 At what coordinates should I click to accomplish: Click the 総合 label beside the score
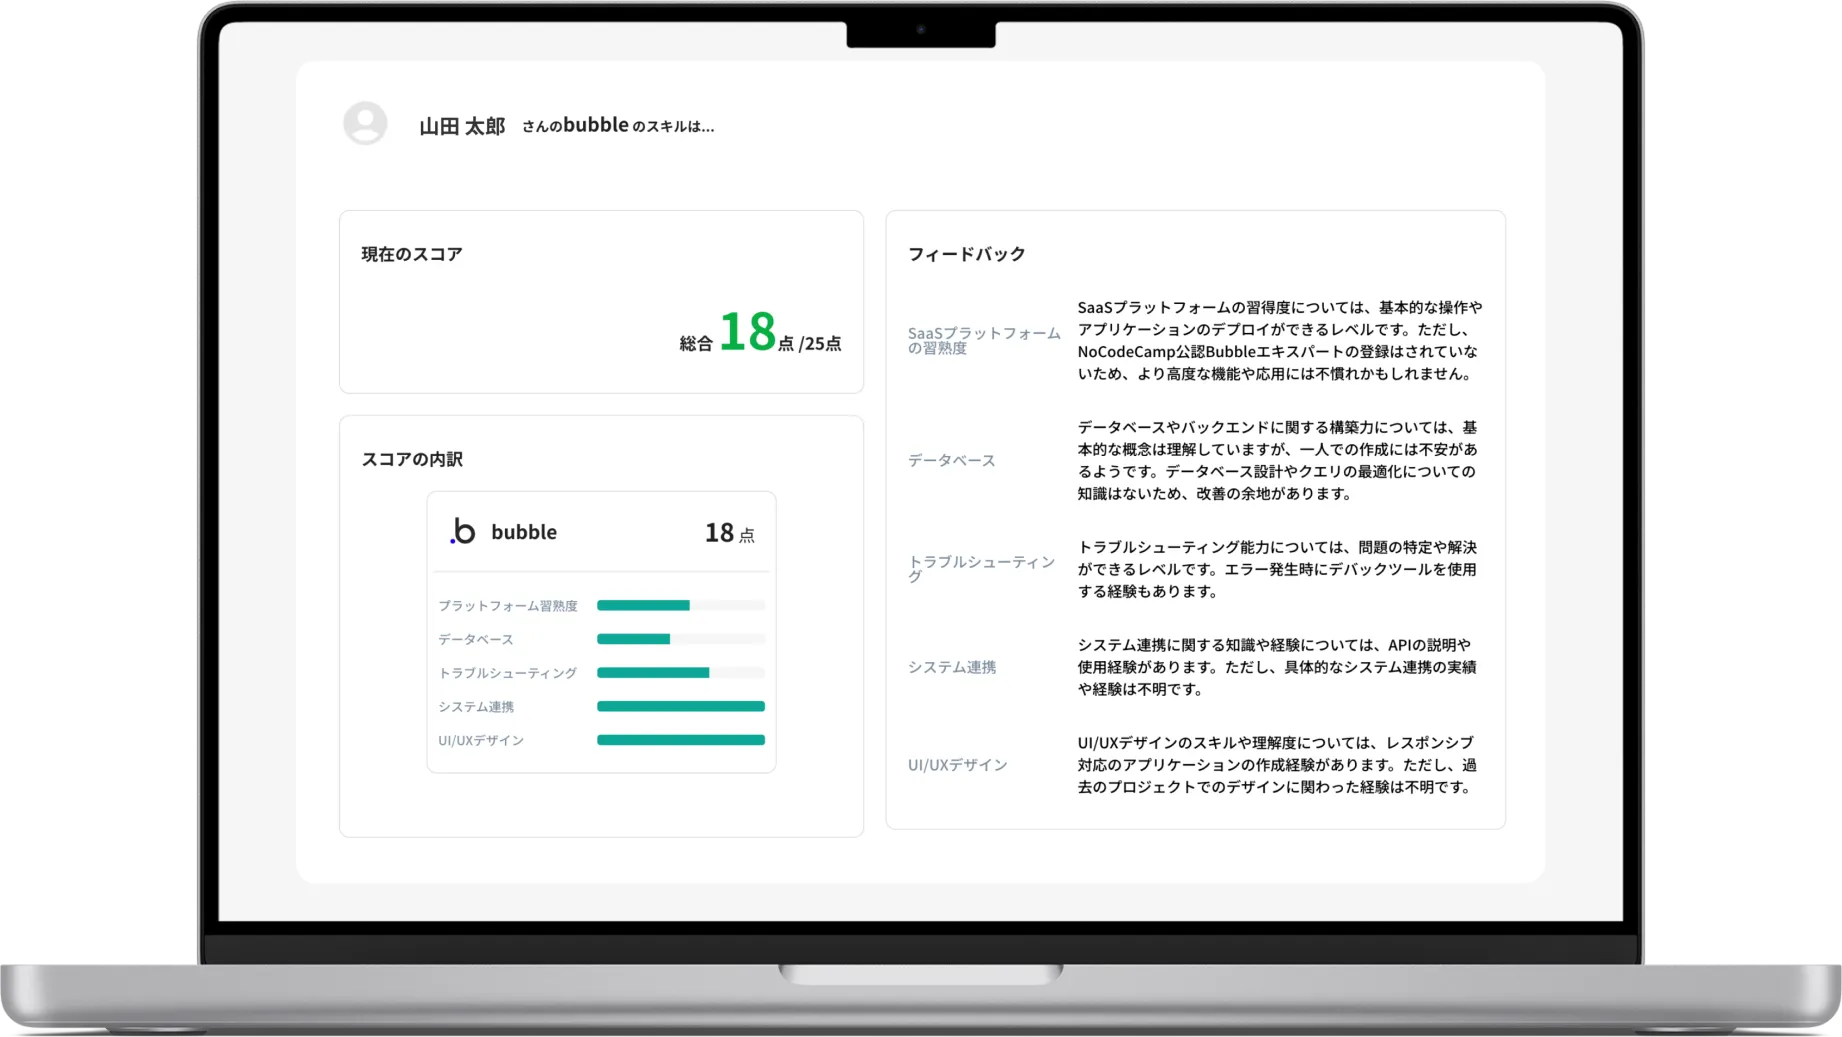tap(696, 344)
